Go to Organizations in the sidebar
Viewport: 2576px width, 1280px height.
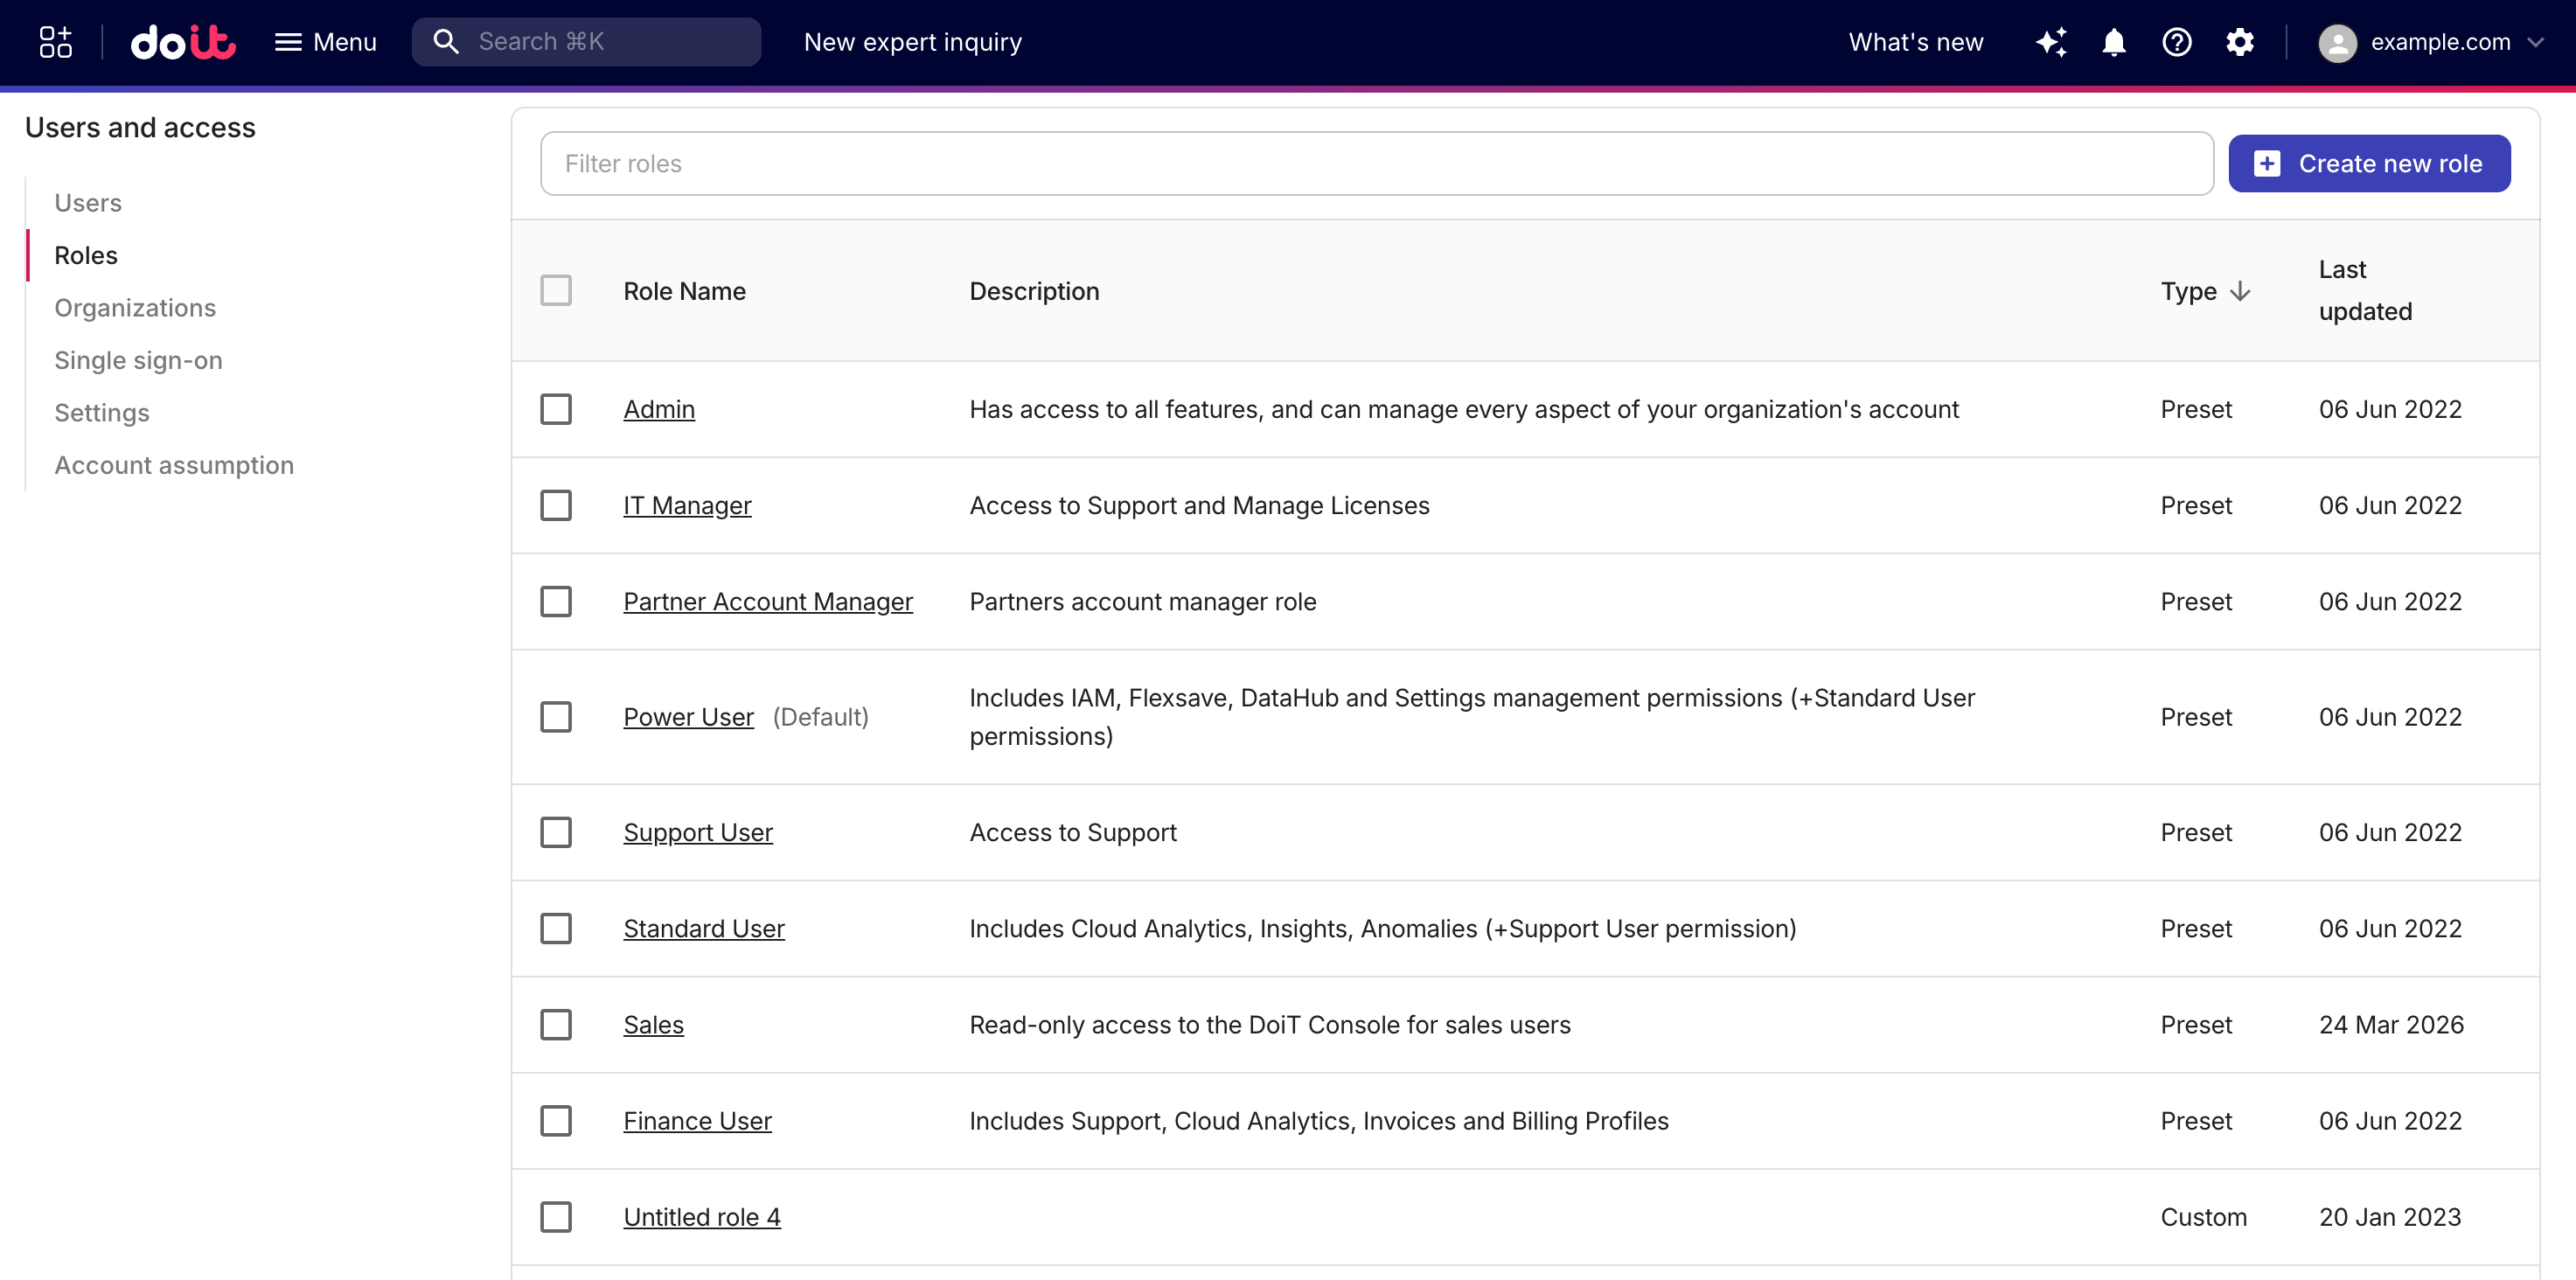pyautogui.click(x=135, y=308)
